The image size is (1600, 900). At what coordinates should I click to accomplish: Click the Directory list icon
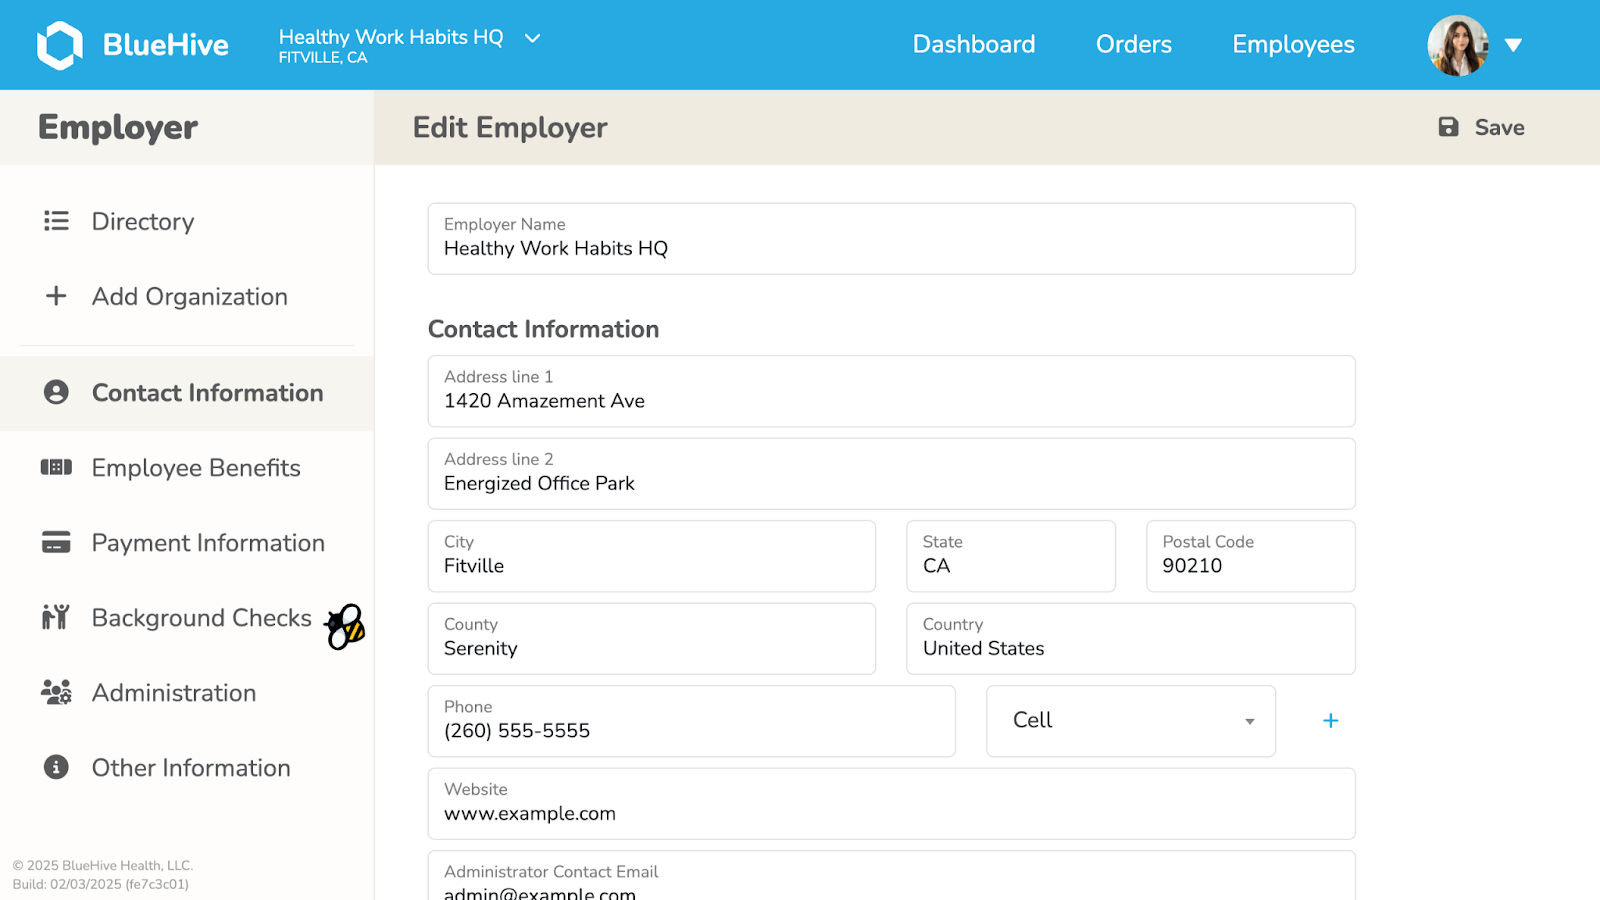point(56,221)
